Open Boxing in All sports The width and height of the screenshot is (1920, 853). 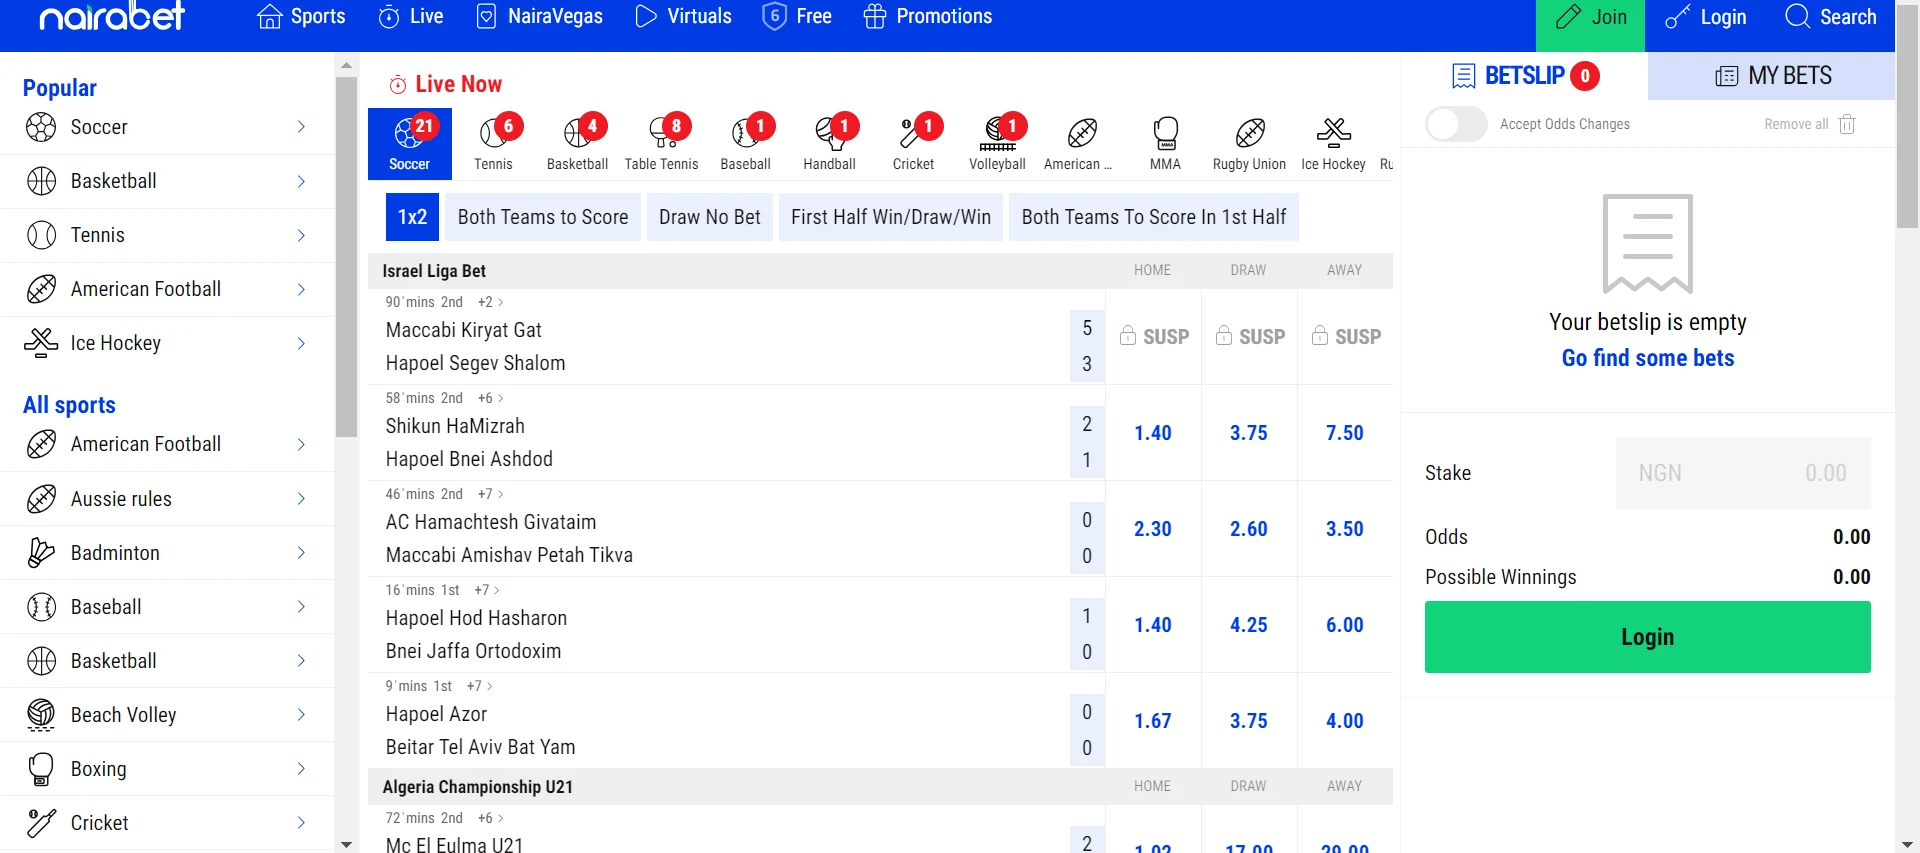click(x=167, y=769)
